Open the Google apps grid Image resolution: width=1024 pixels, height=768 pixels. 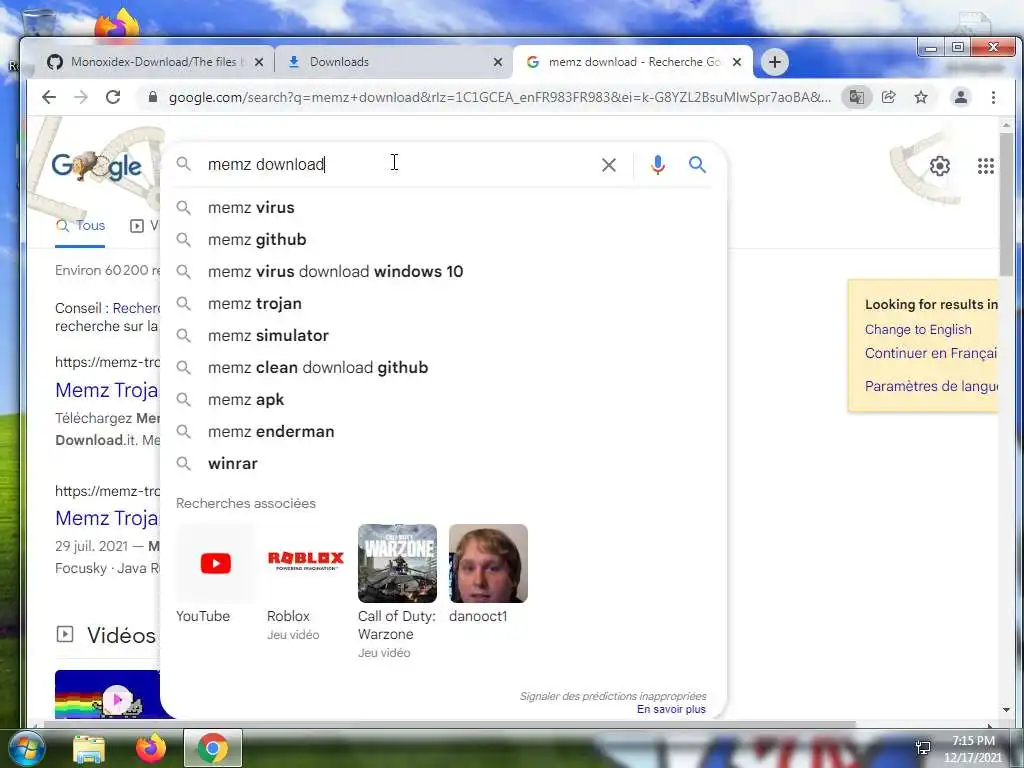985,166
